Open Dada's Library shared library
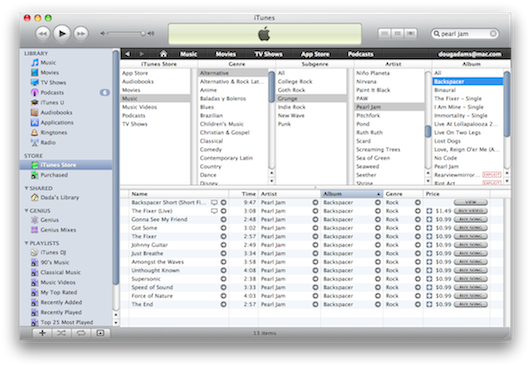 point(60,197)
